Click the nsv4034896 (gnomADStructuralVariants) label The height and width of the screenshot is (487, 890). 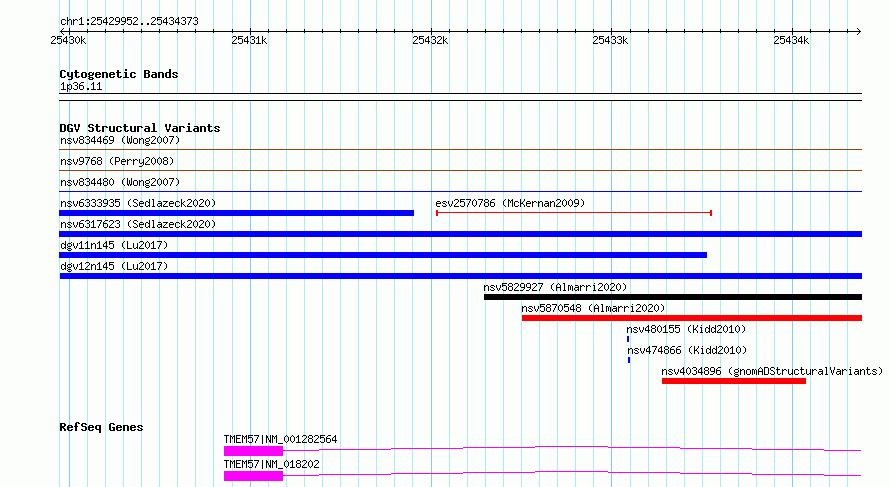pos(773,371)
